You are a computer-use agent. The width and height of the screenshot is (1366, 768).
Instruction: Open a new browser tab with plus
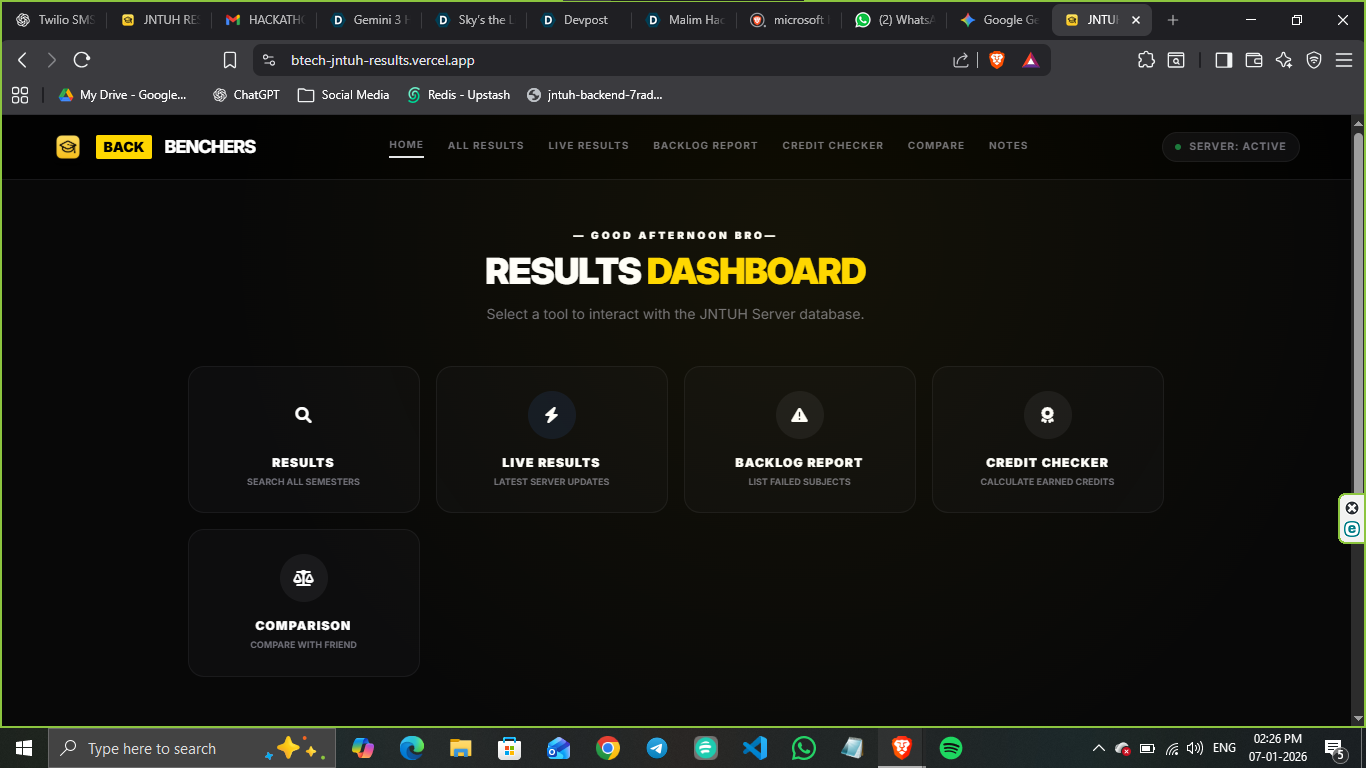tap(1173, 20)
